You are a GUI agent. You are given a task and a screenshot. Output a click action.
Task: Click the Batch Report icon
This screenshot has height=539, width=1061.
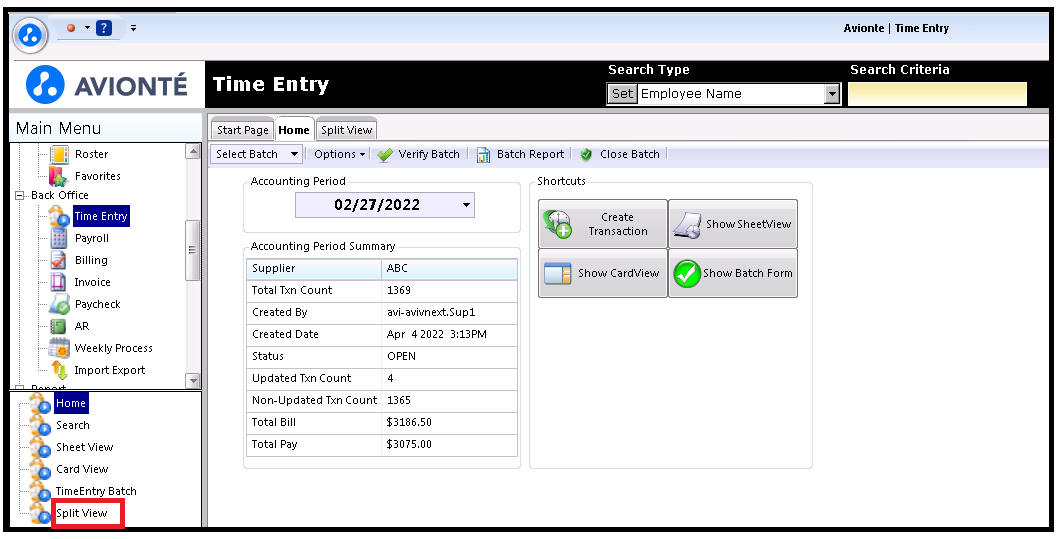point(483,155)
